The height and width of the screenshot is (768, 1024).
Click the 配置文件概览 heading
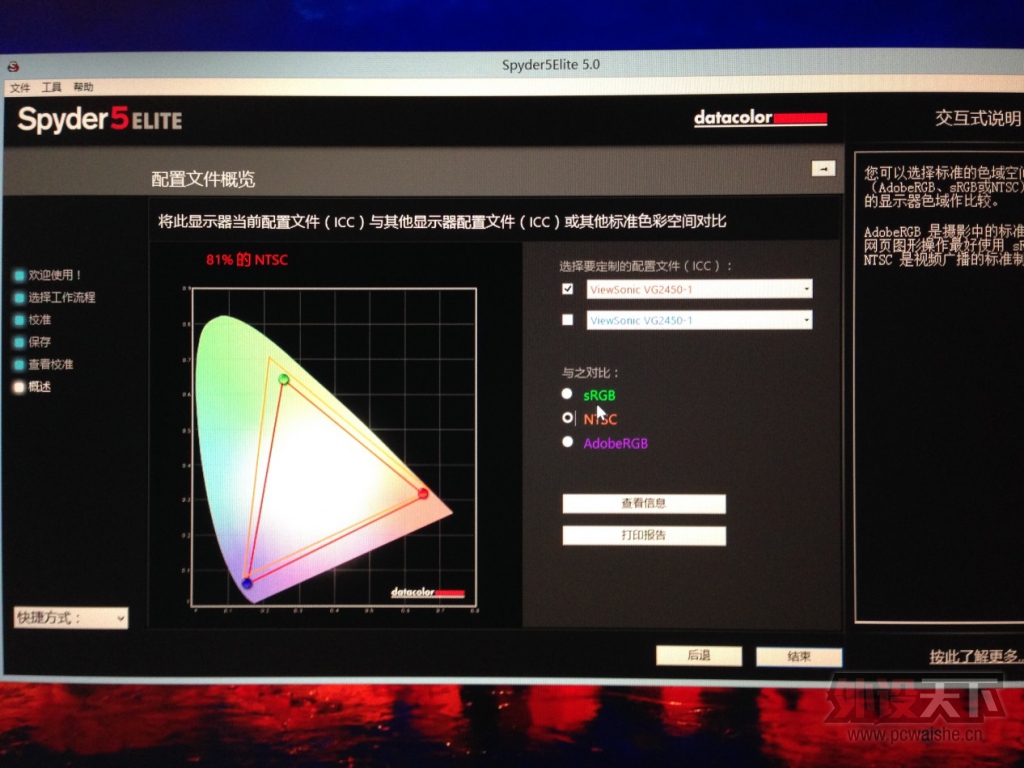[203, 180]
